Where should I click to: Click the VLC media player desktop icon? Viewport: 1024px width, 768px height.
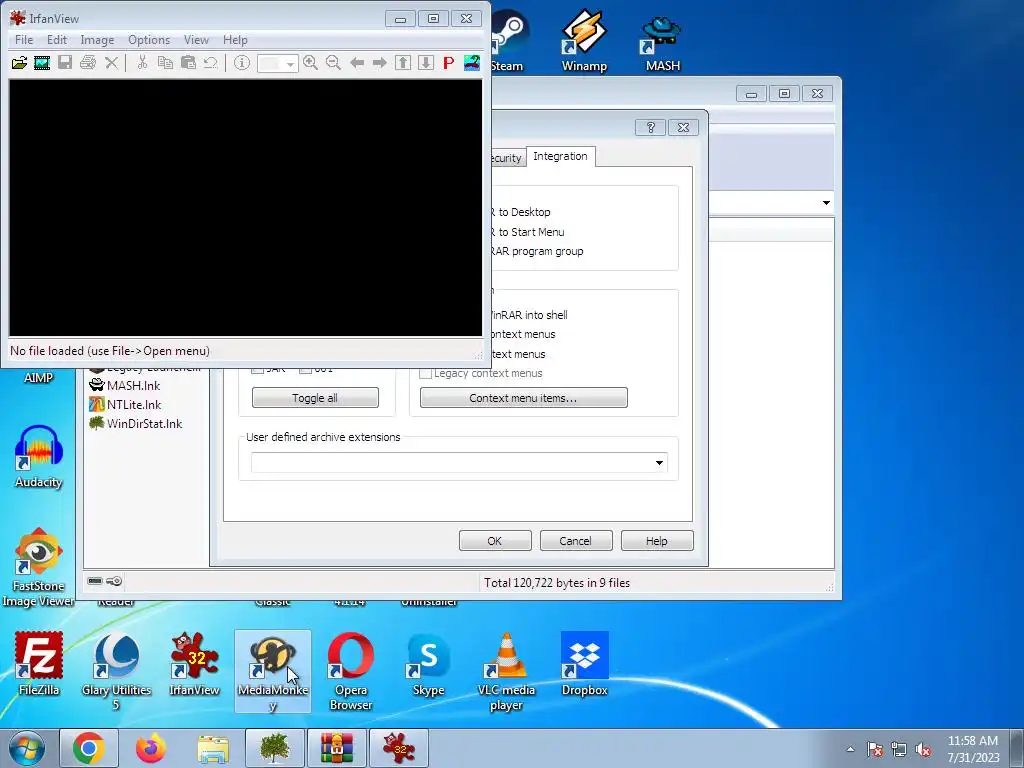tap(506, 671)
